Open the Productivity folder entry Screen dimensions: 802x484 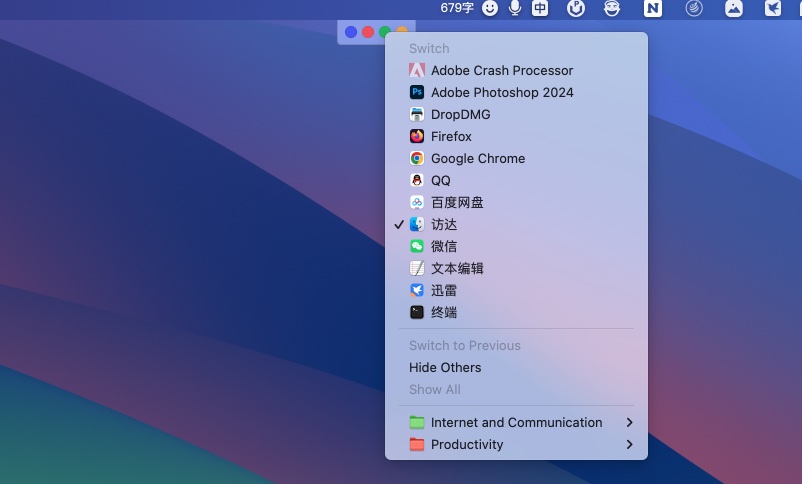coord(516,444)
